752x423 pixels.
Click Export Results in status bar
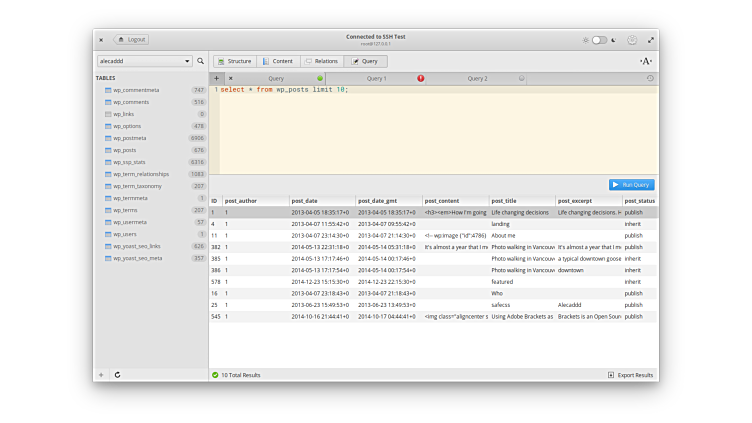(x=631, y=375)
